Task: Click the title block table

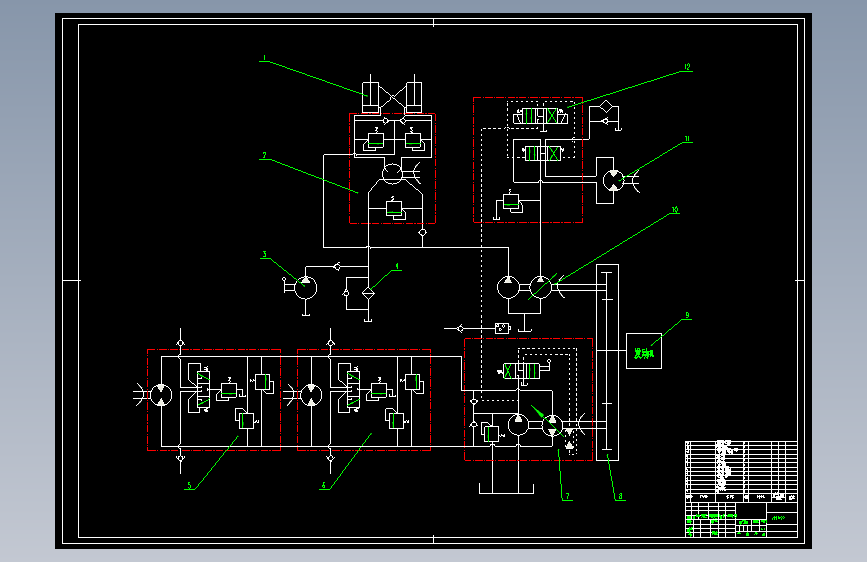Action: pos(741,489)
